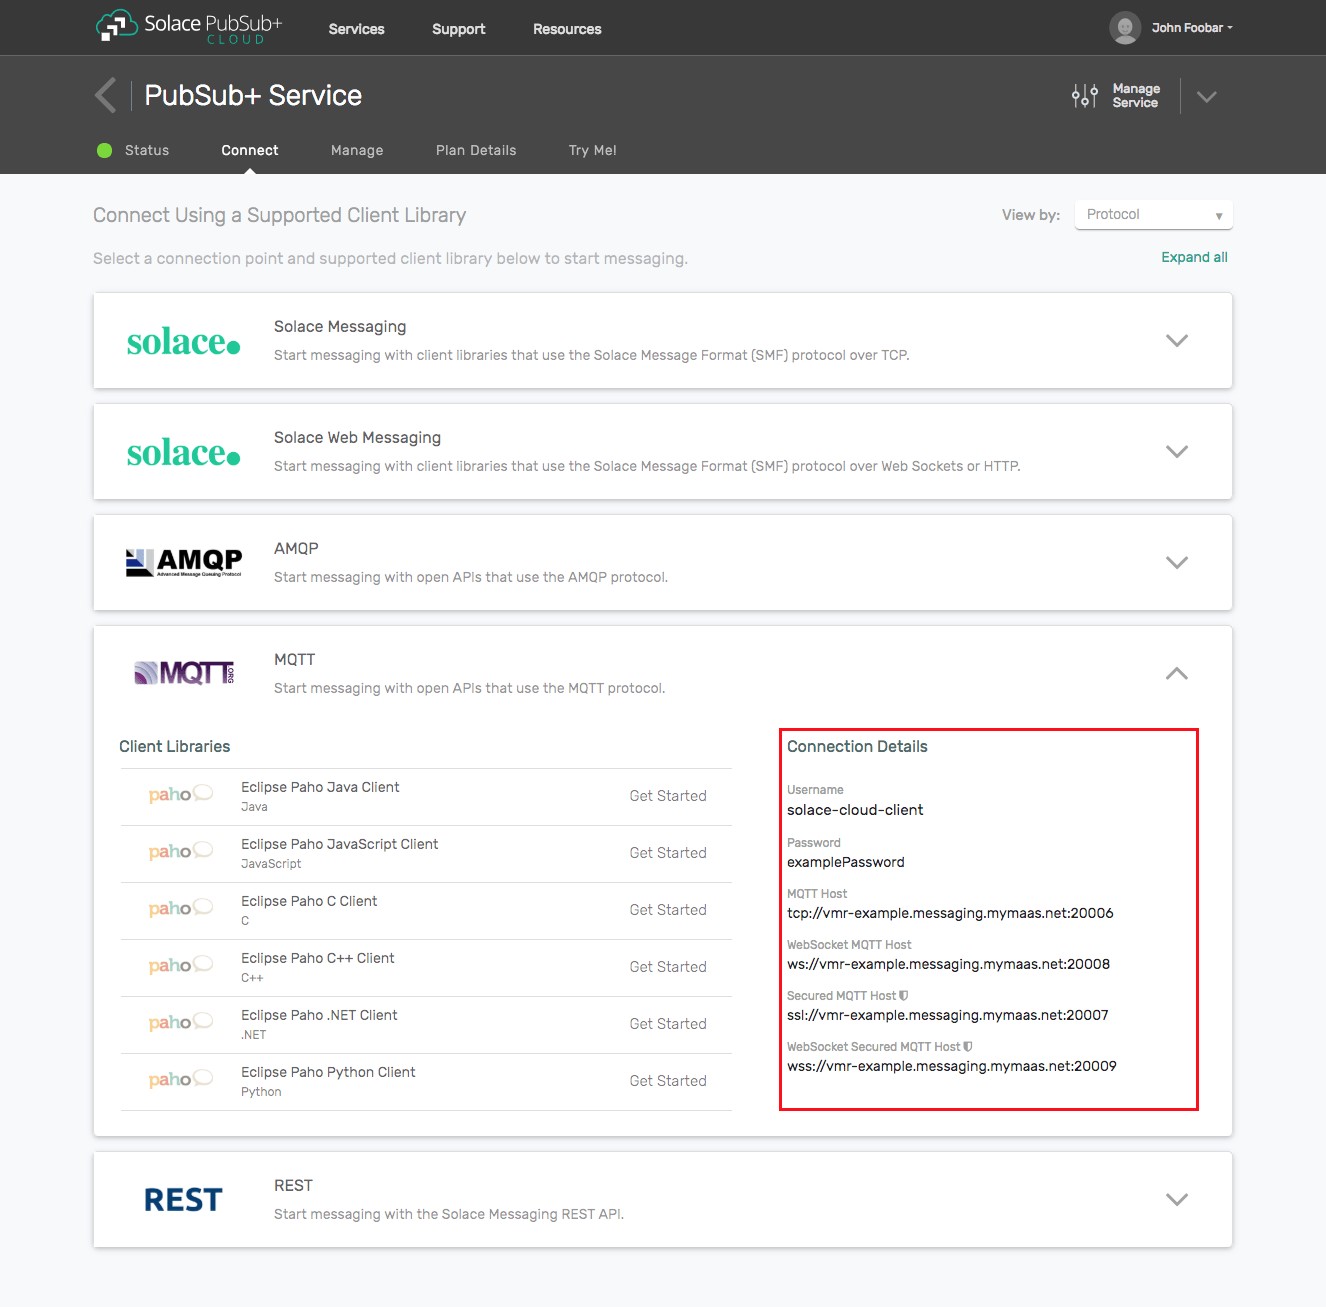Expand the REST section chevron
The height and width of the screenshot is (1307, 1326).
1177,1199
